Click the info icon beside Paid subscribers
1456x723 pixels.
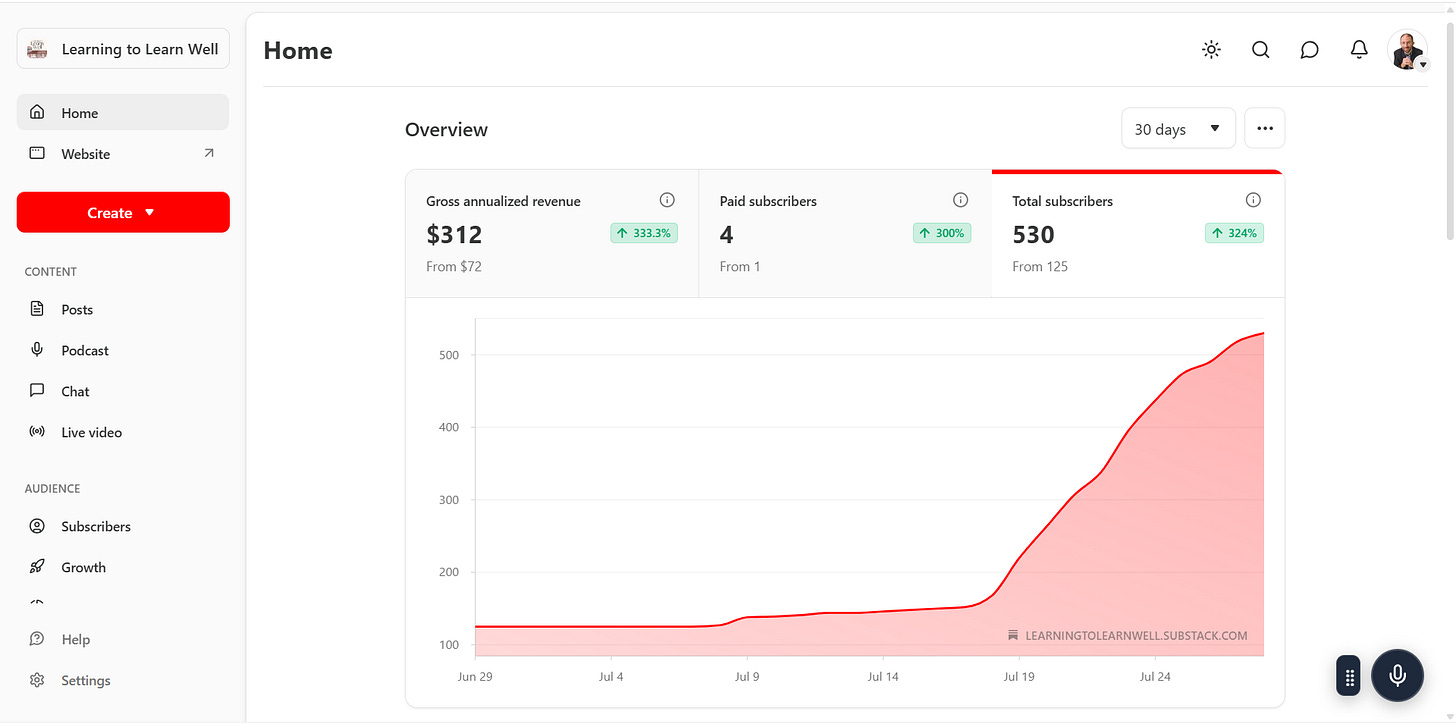tap(960, 200)
